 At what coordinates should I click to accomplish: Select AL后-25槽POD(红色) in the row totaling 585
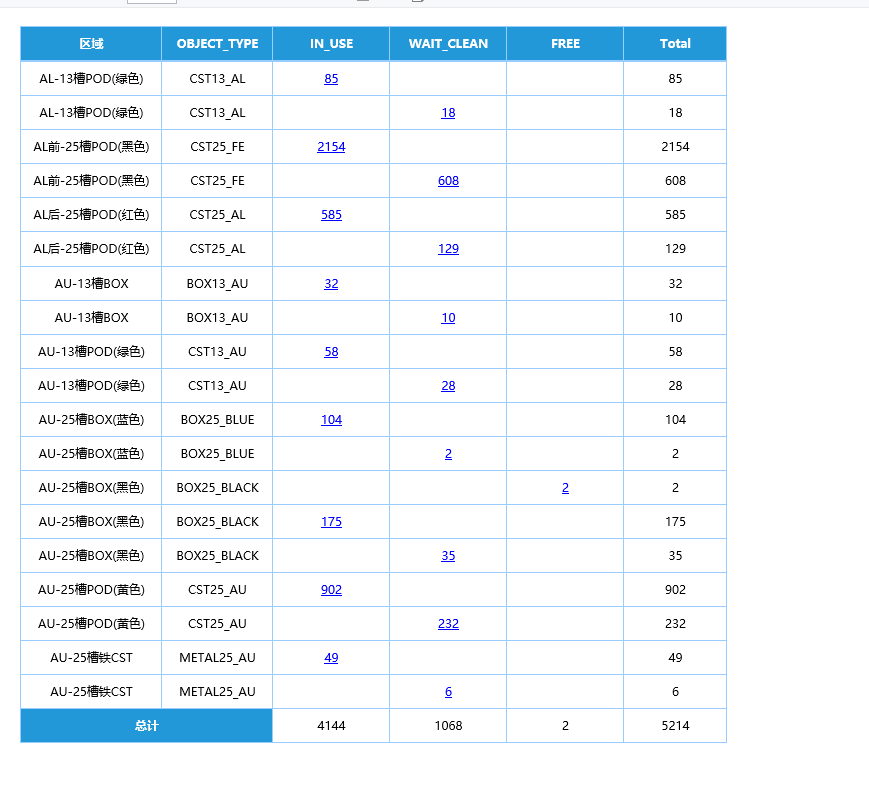point(91,215)
